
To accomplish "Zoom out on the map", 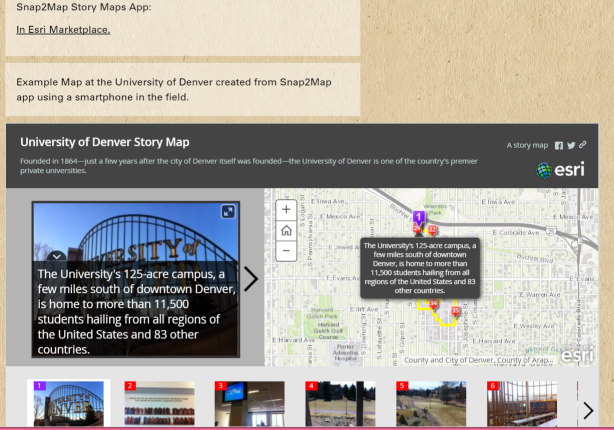I will coord(286,251).
